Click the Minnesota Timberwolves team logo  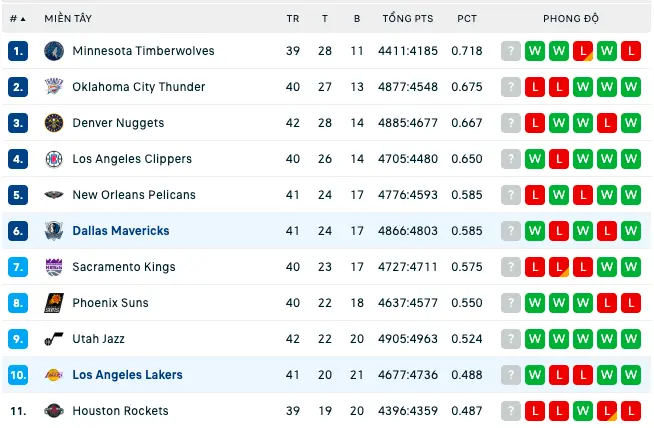click(54, 51)
